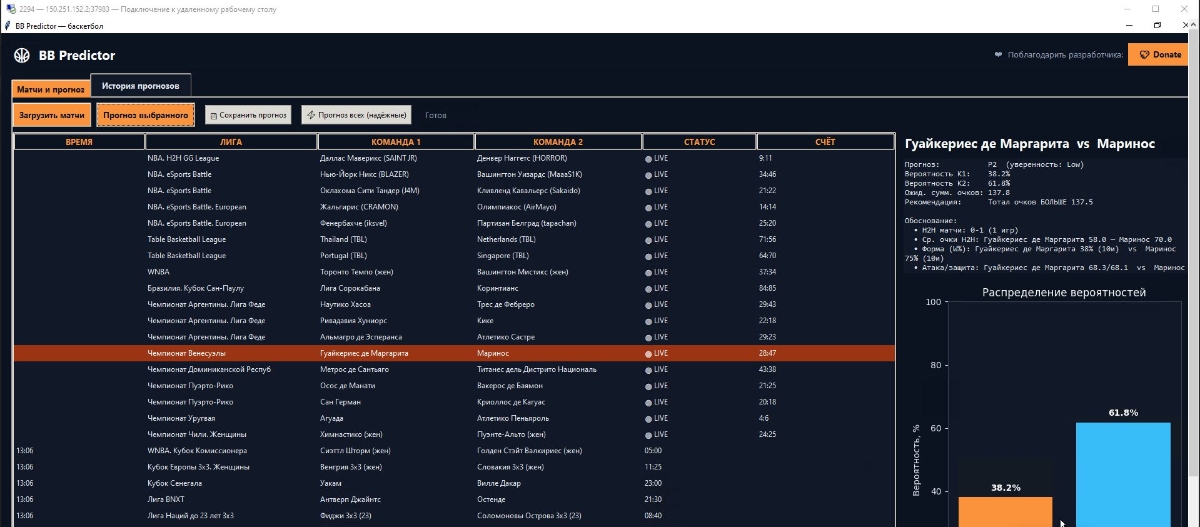Click the СТАТУС column header
The image size is (1200, 527).
(x=699, y=142)
